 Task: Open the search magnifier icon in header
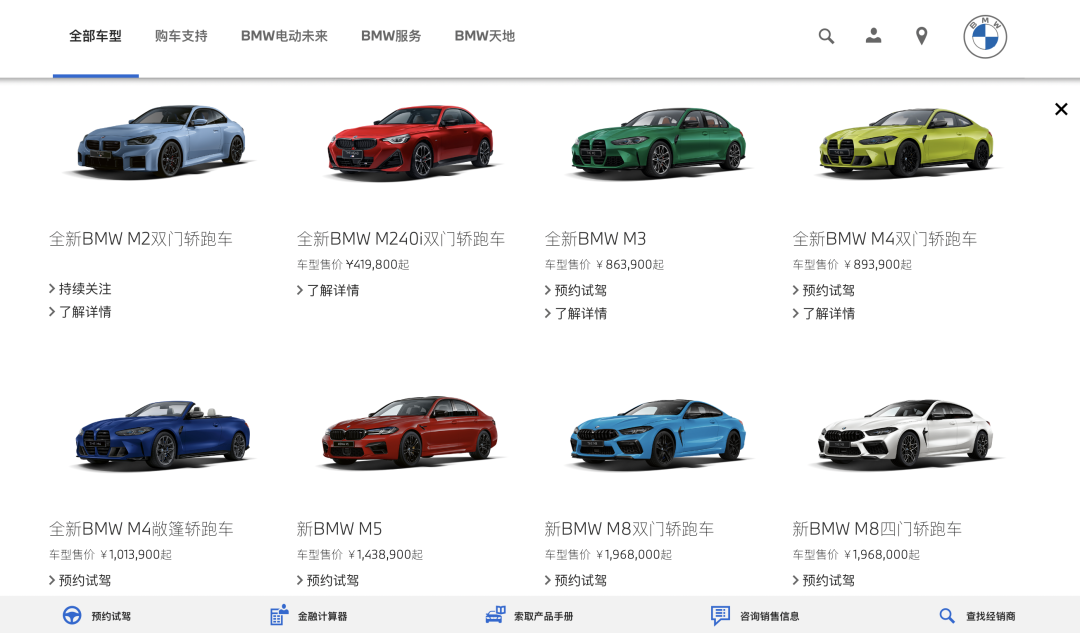pos(826,36)
